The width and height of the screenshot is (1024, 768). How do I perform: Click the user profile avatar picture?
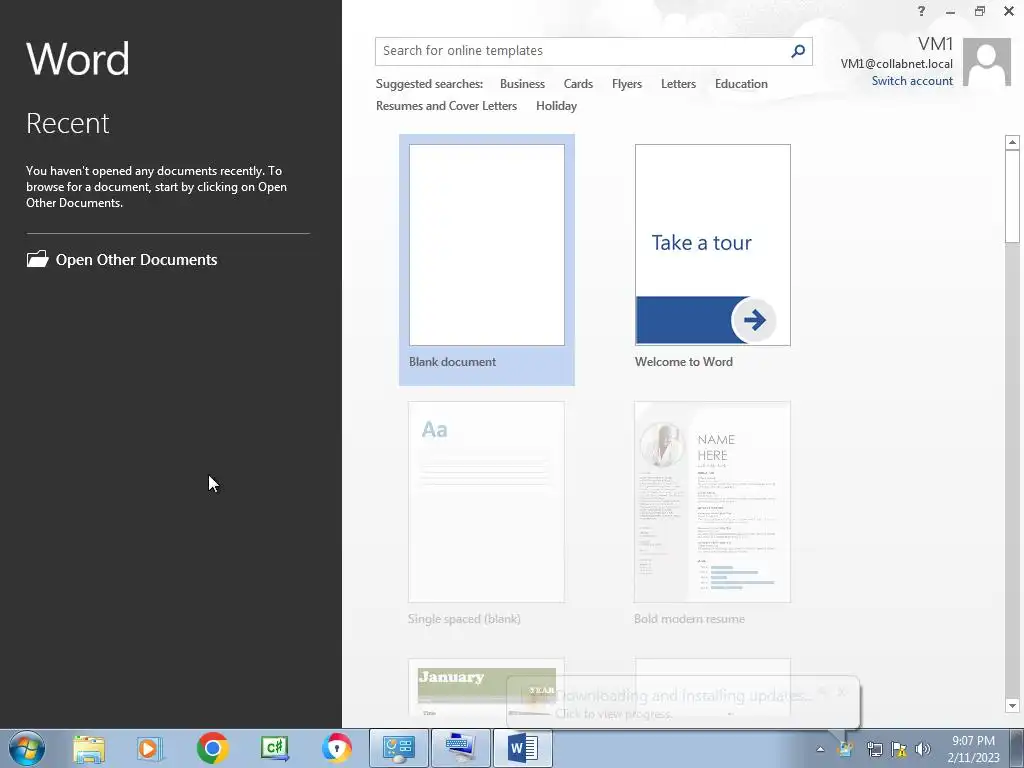pyautogui.click(x=987, y=62)
